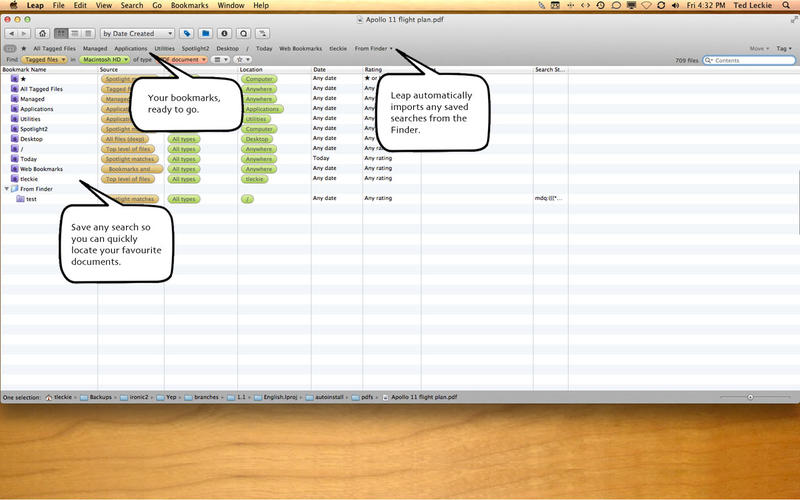Click the Contents search field
The image size is (800, 500).
pyautogui.click(x=750, y=61)
